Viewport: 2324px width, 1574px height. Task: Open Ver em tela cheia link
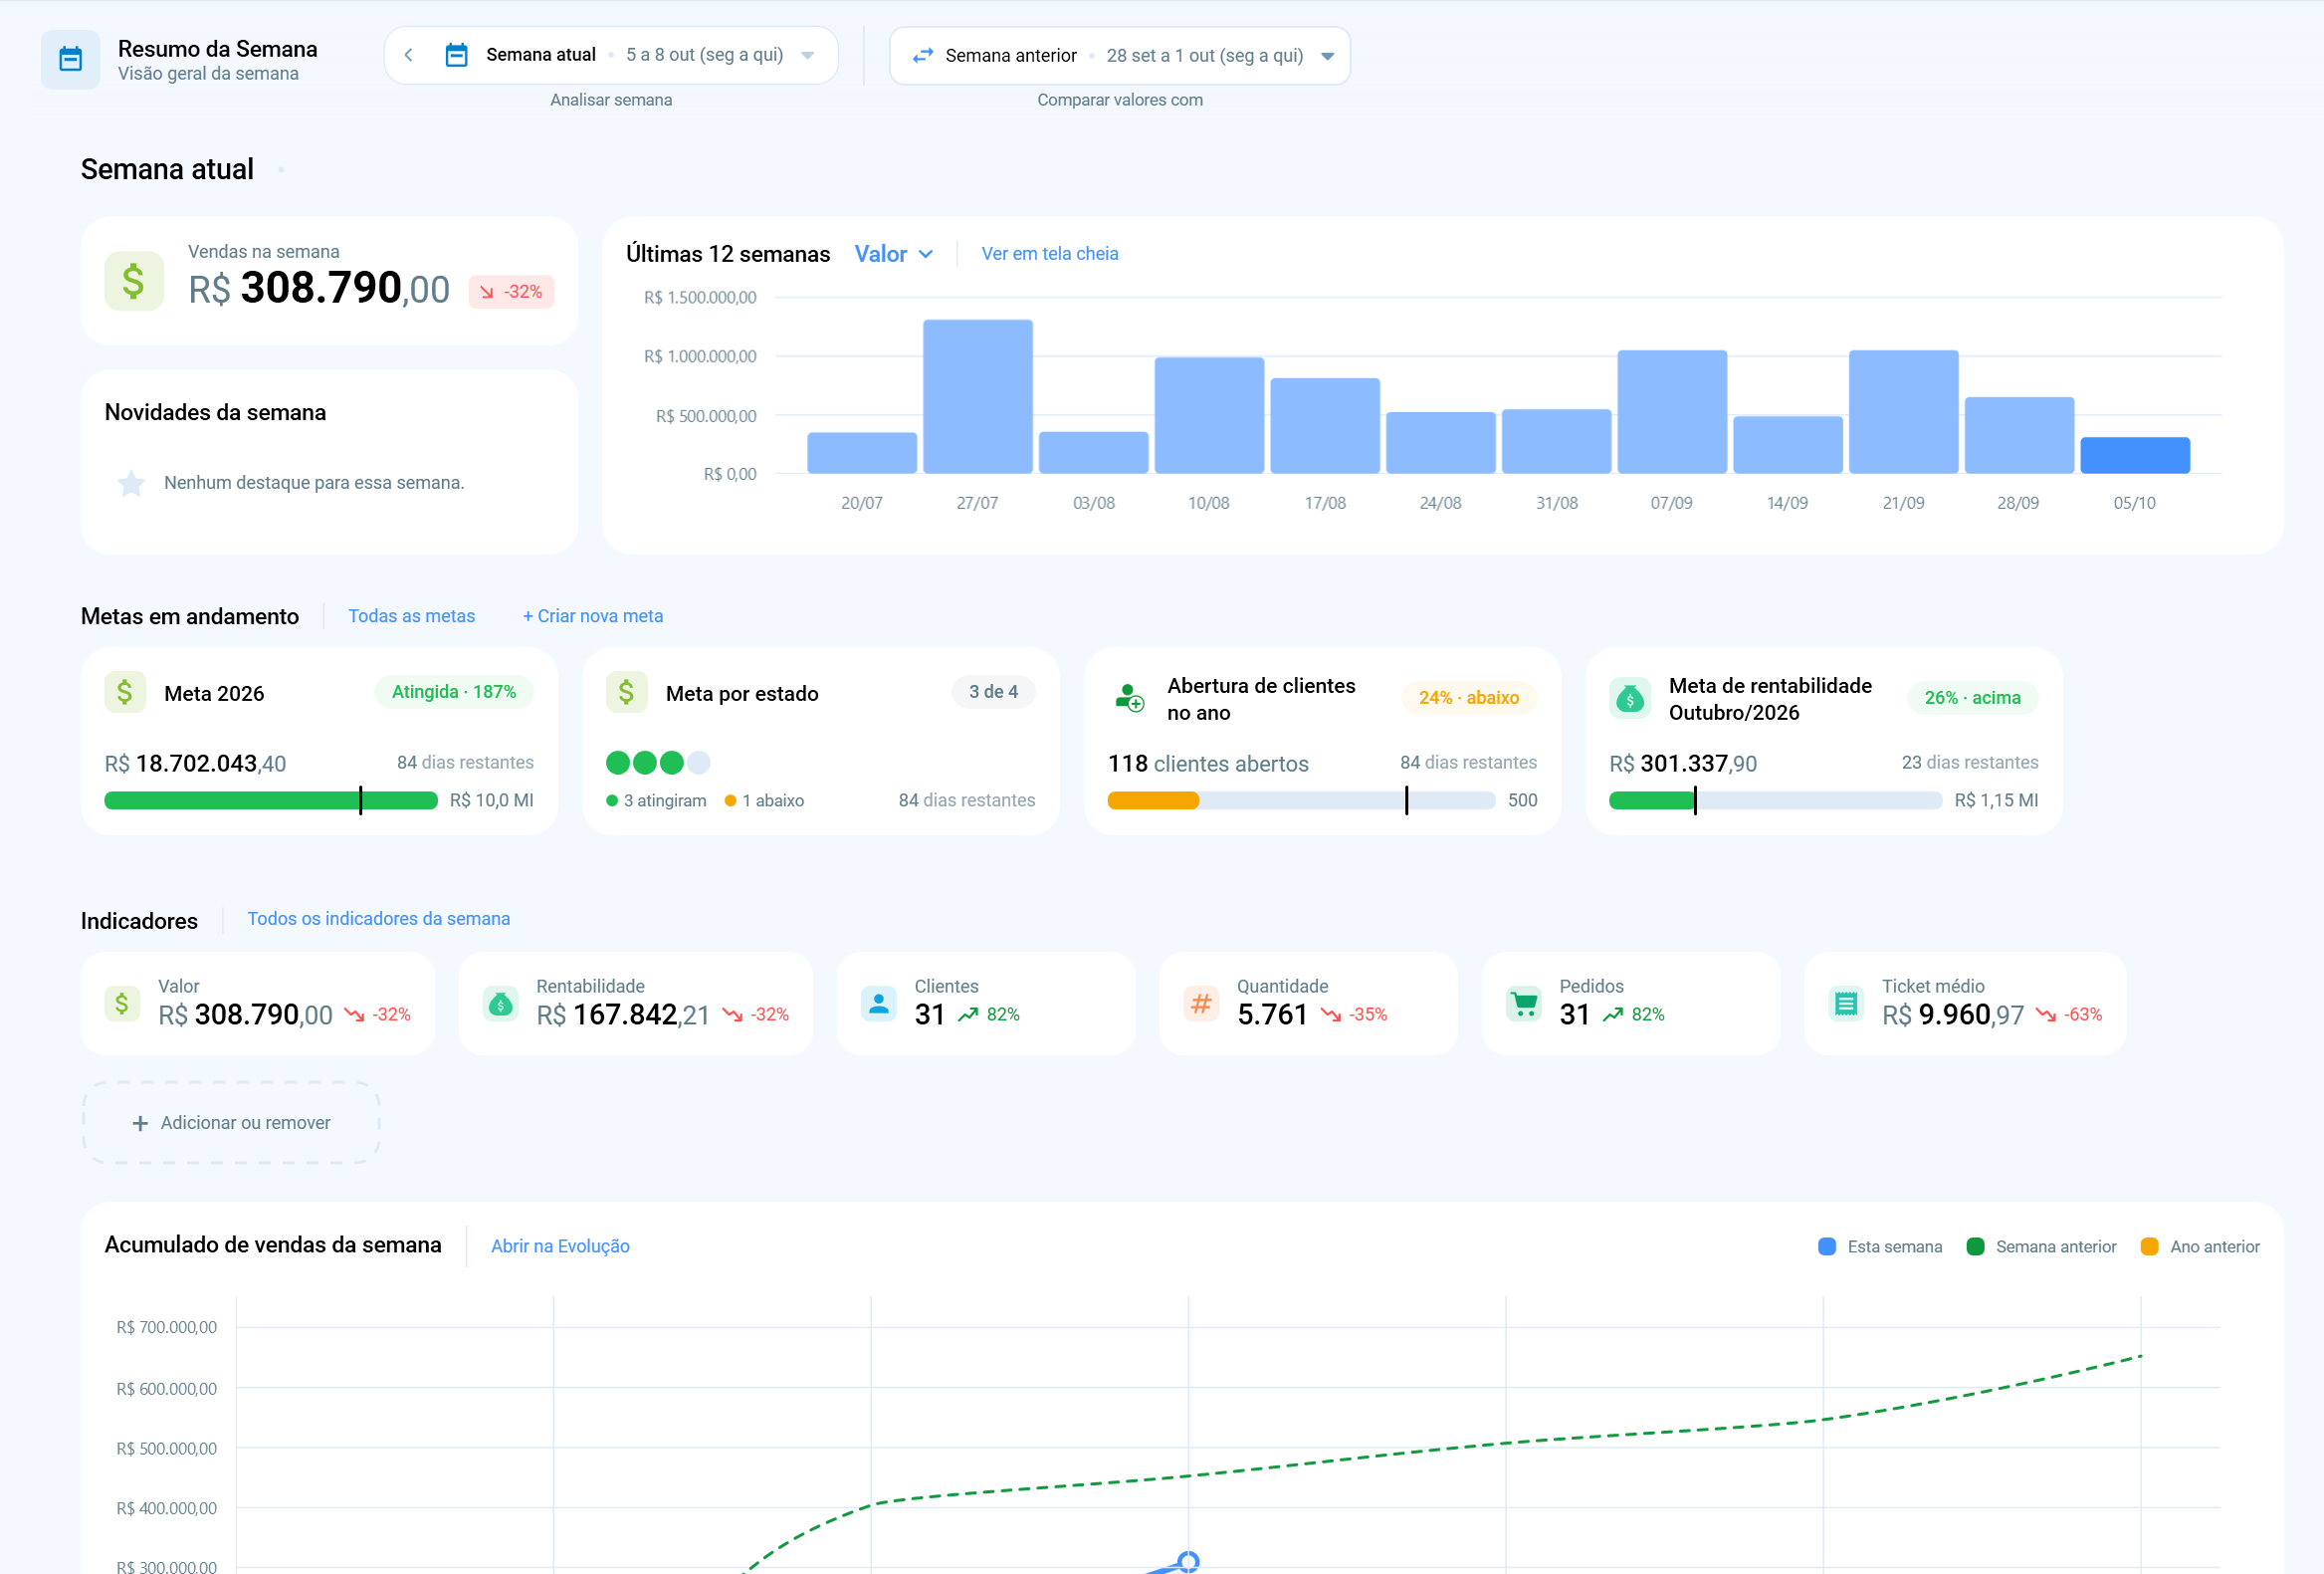[1050, 254]
